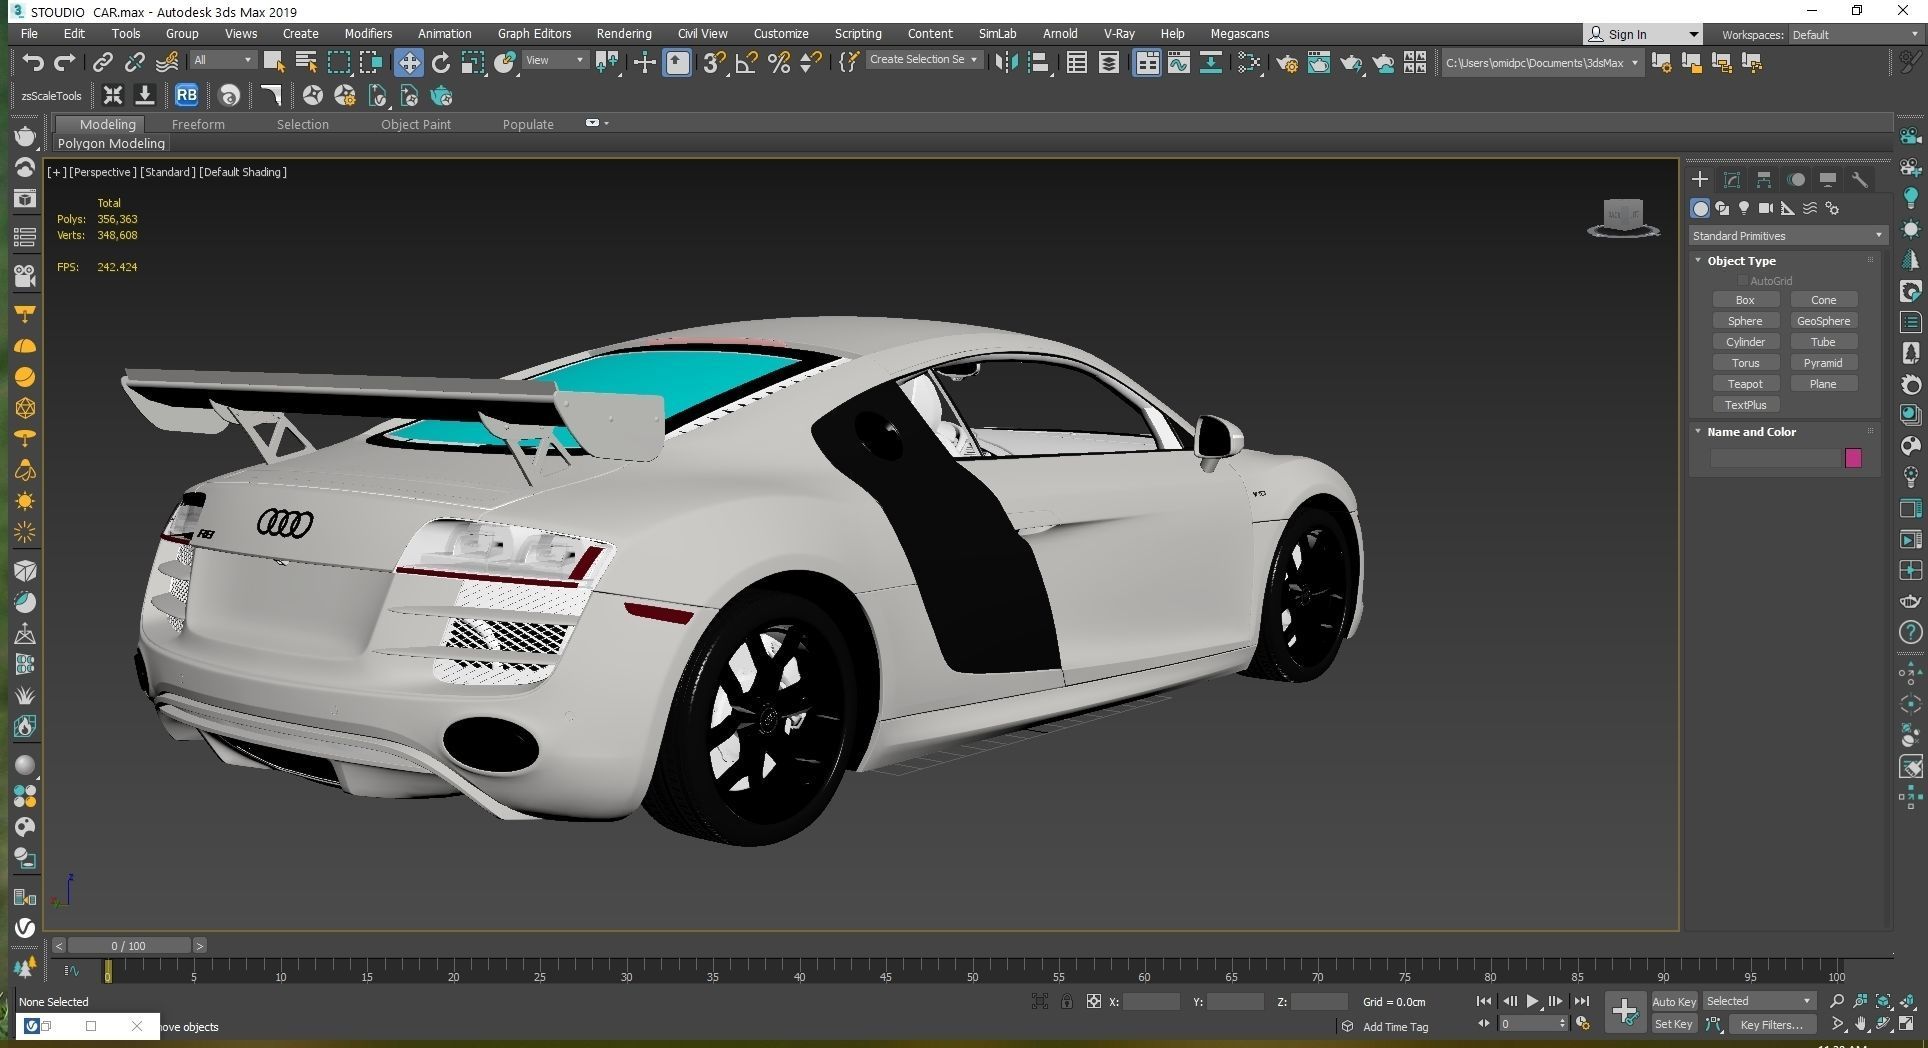
Task: Open the Modify panel tab
Action: [1732, 180]
